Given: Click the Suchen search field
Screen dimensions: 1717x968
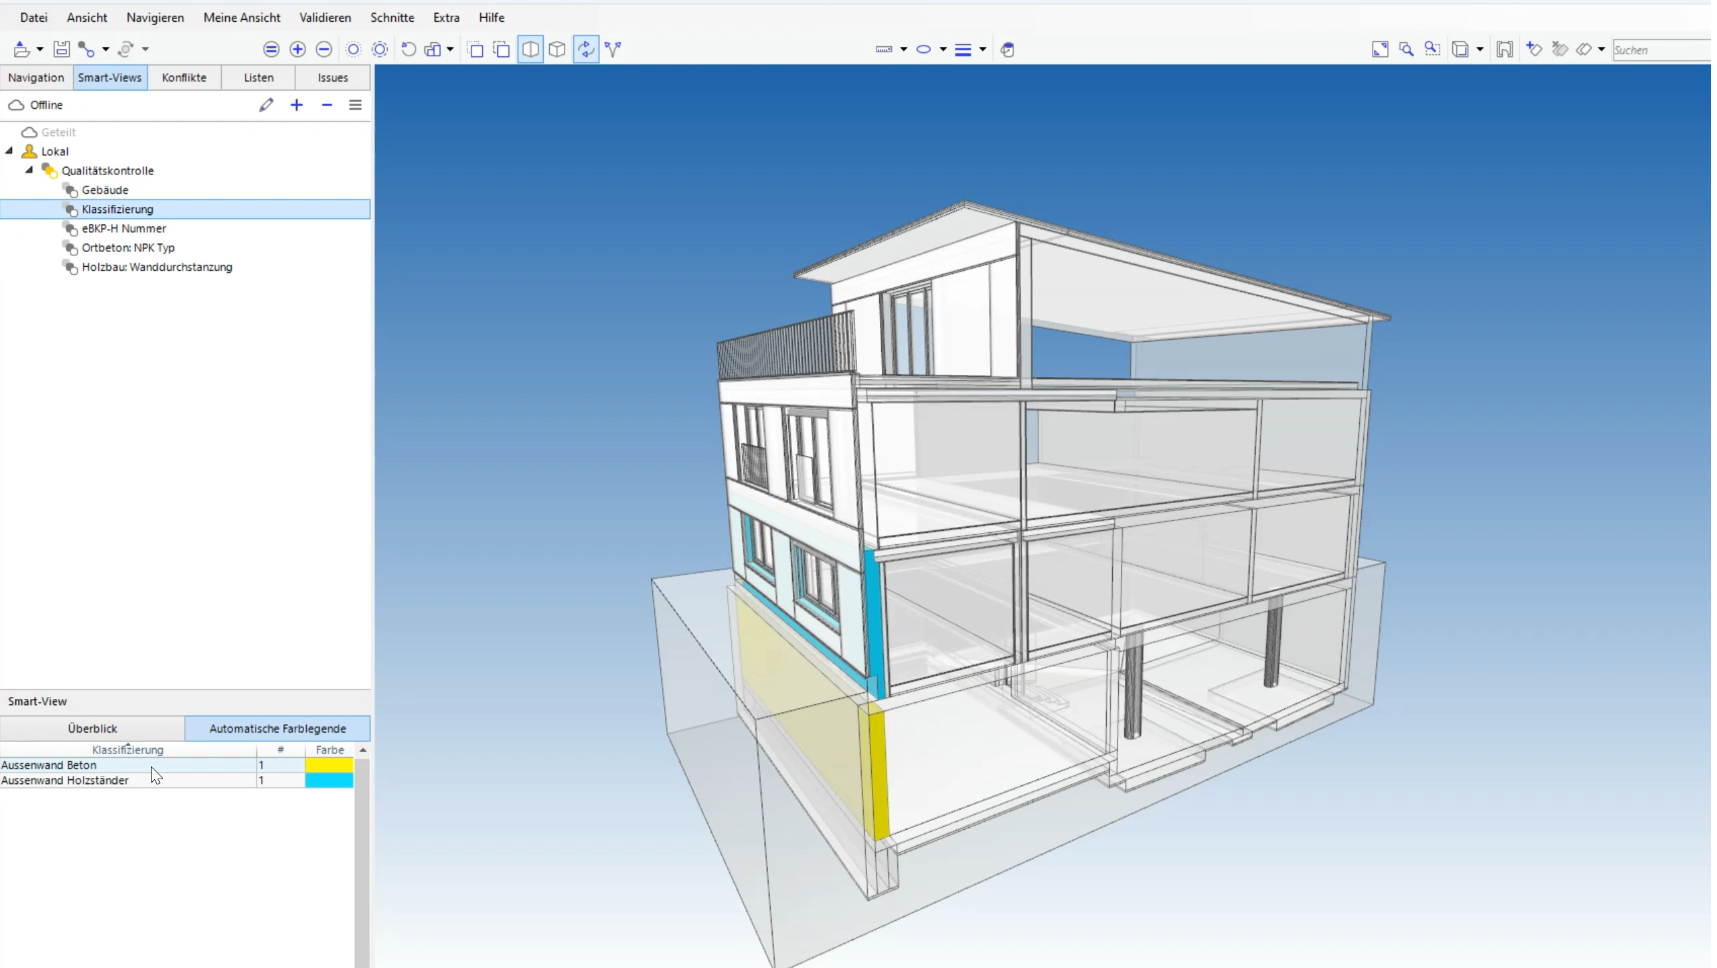Looking at the screenshot, I should 1662,49.
